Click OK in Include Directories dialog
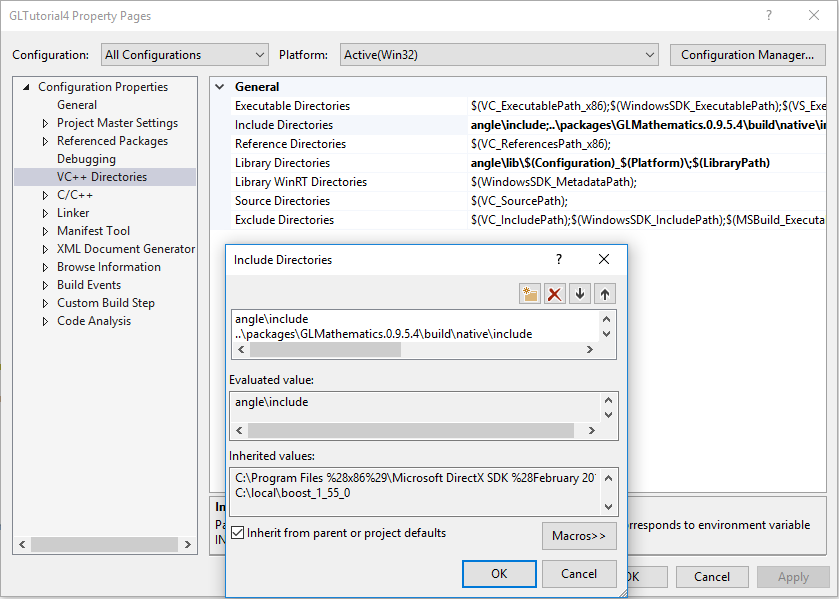Image resolution: width=839 pixels, height=599 pixels. pyautogui.click(x=499, y=574)
